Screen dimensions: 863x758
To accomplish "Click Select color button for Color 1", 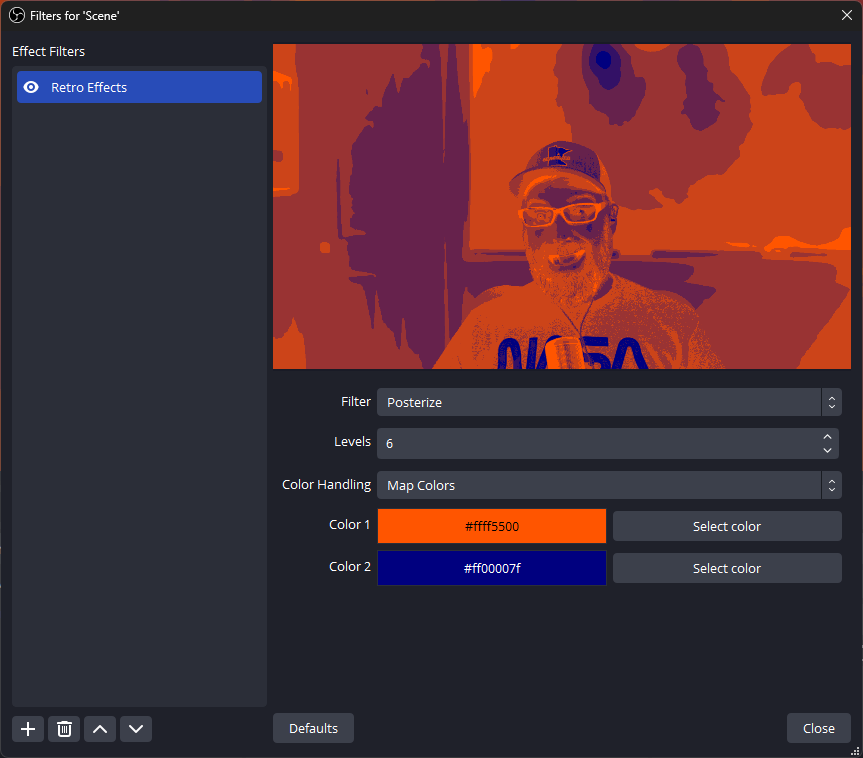I will (x=727, y=526).
